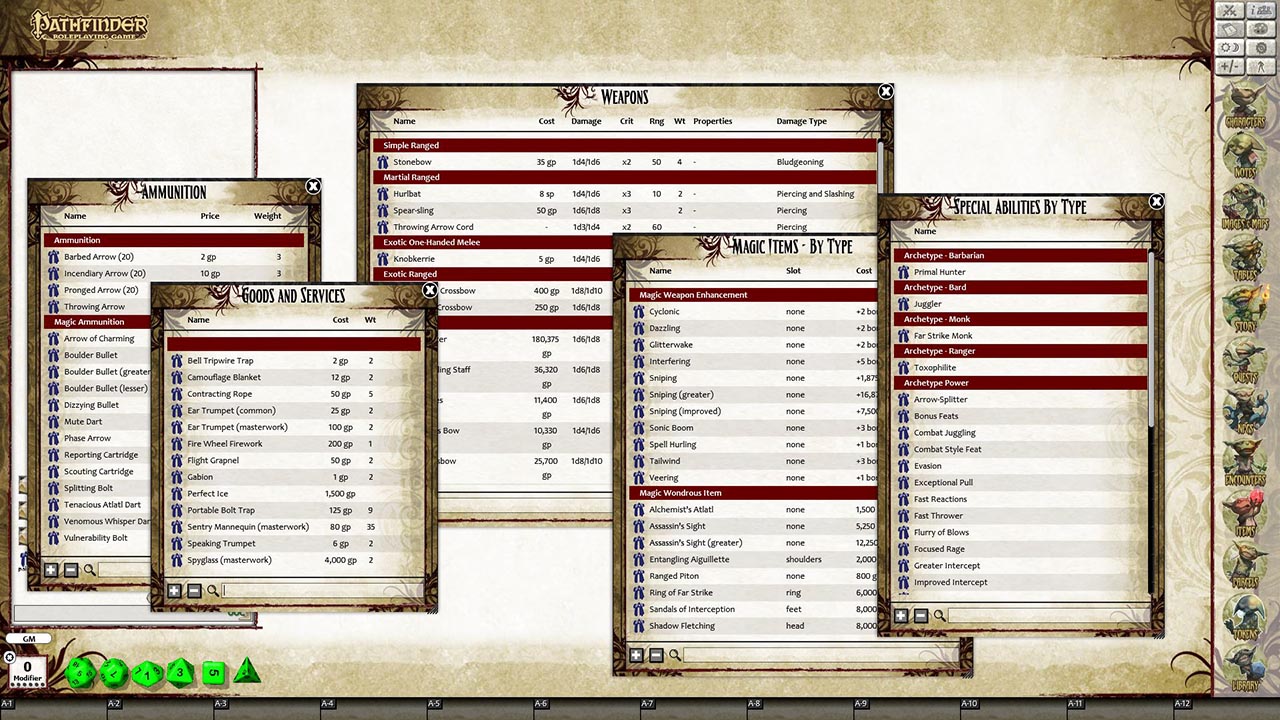Open the combat tracker crossed-swords icon

pos(1230,10)
